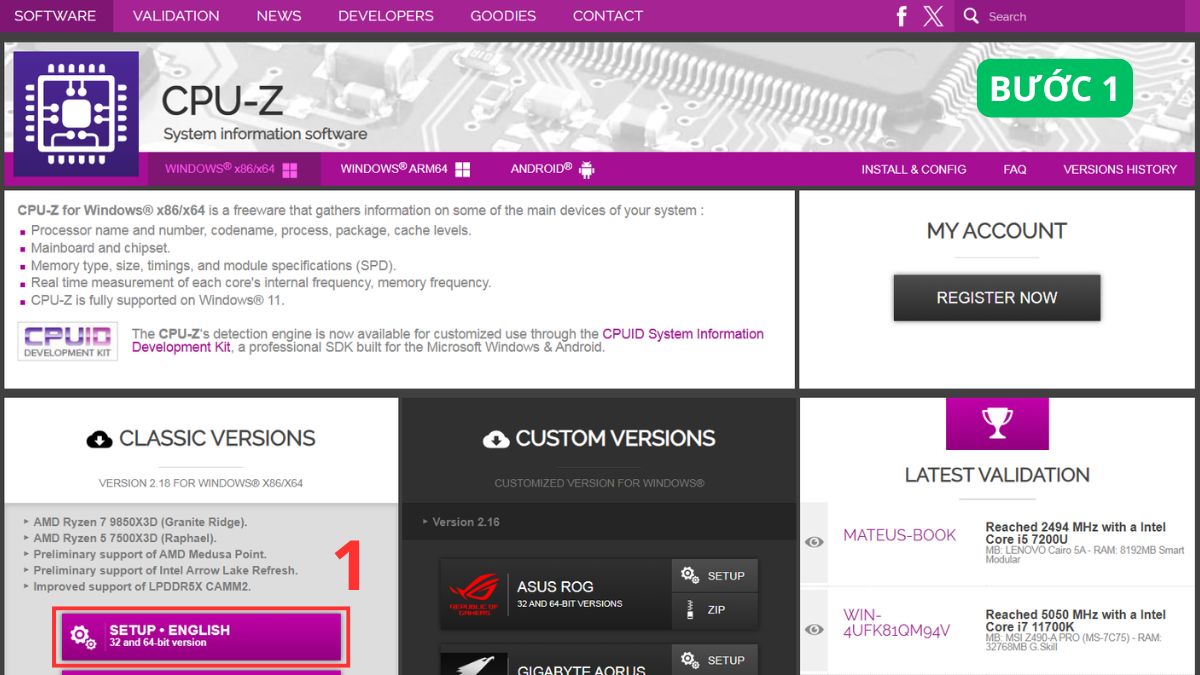Click GIGABYTE AORUS SETUP button
The height and width of the screenshot is (675, 1200).
tap(715, 660)
